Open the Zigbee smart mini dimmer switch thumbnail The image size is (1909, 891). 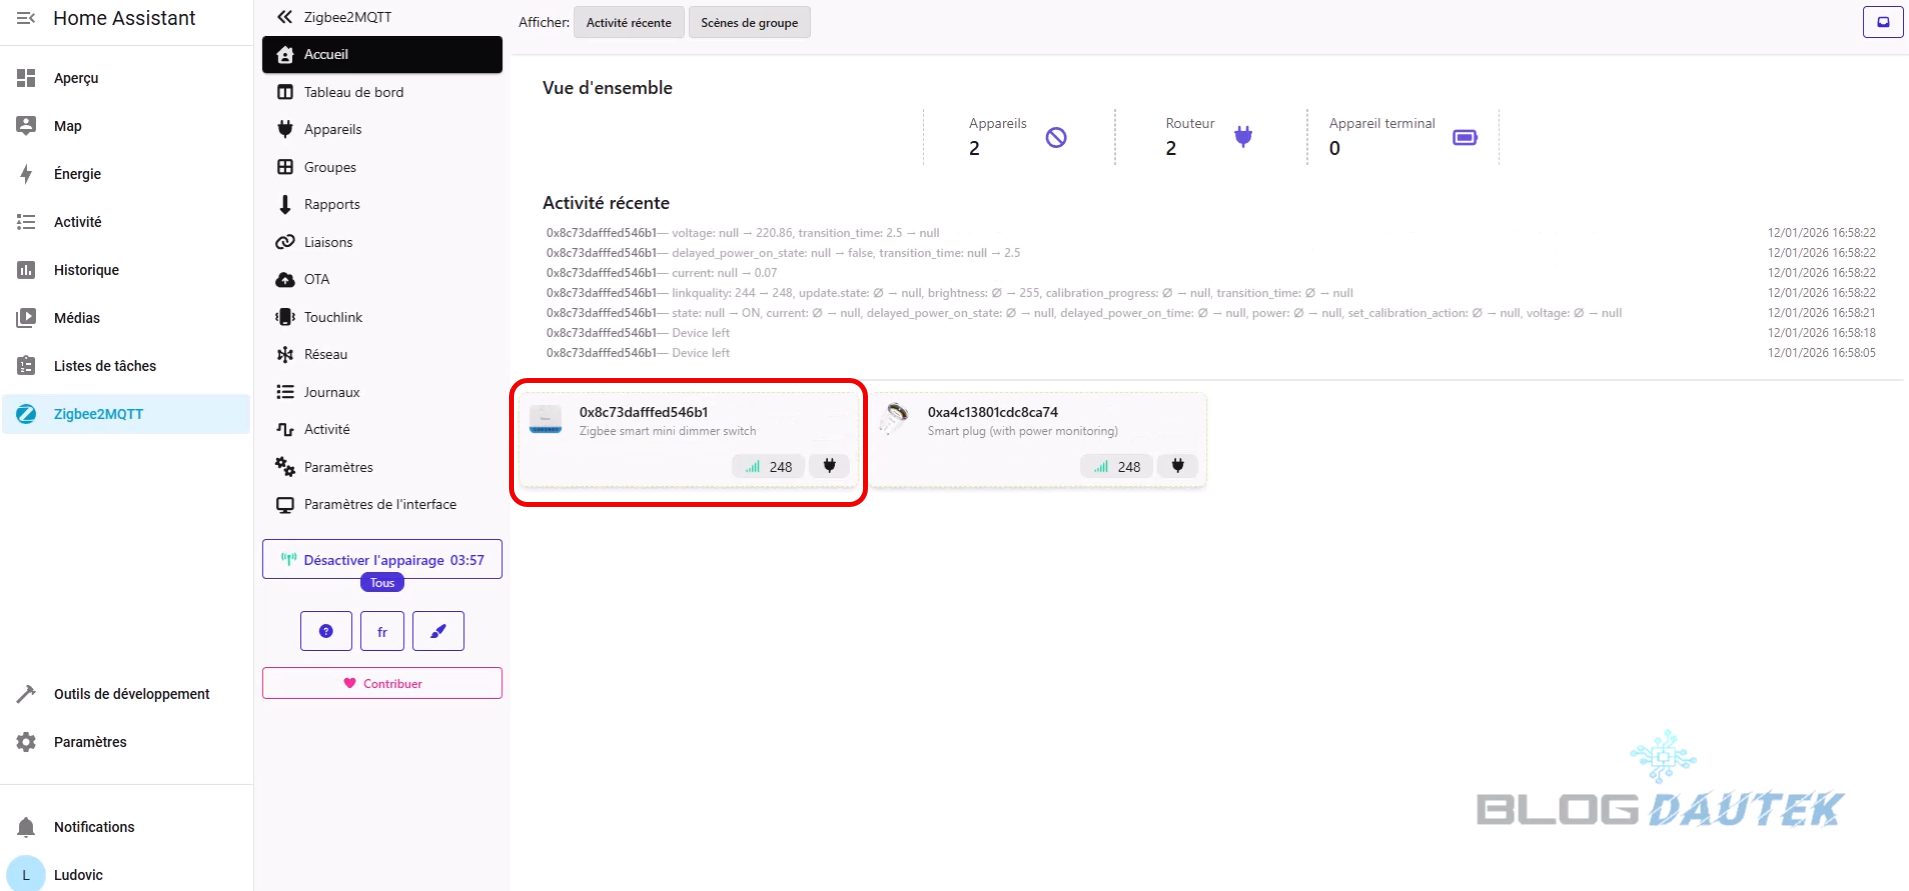coord(546,420)
